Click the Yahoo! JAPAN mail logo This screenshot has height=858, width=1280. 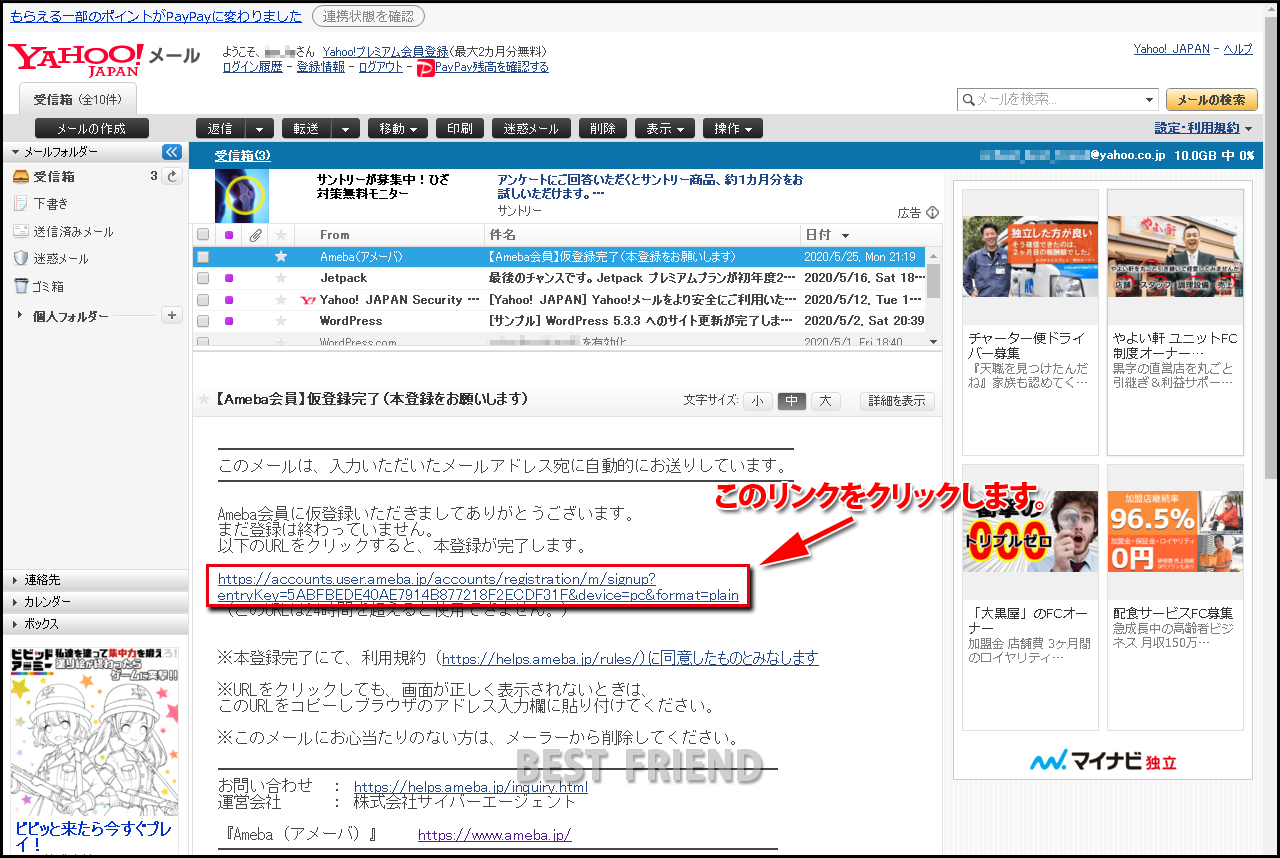coord(104,60)
